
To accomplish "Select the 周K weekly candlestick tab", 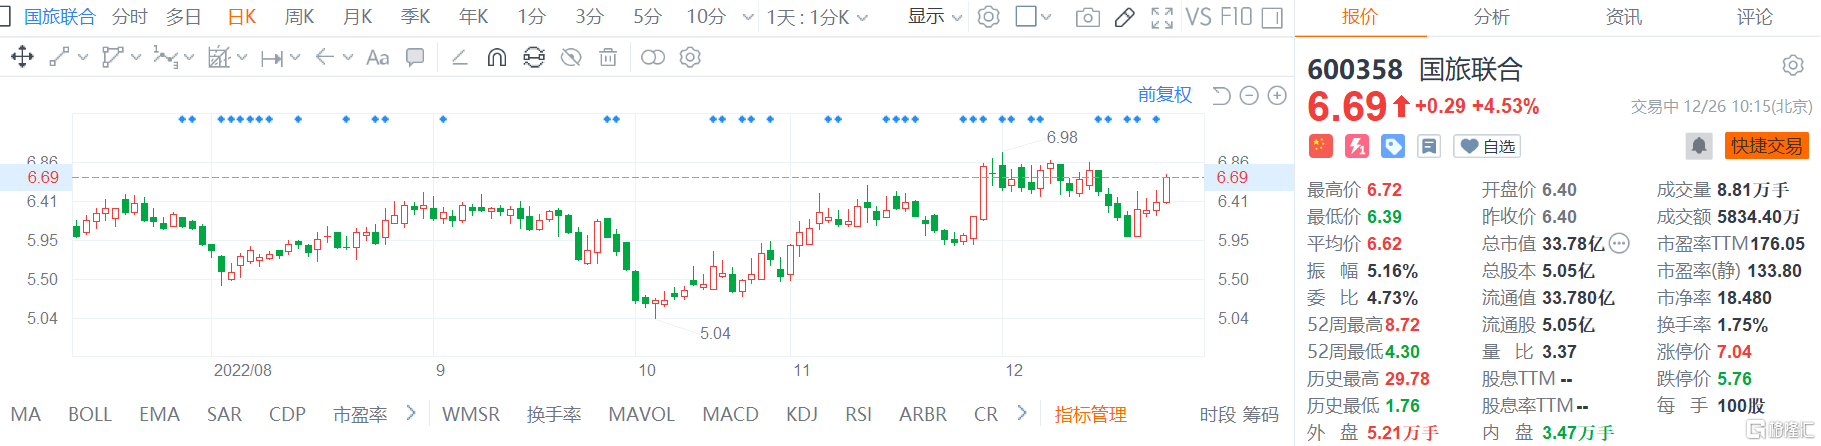I will point(299,17).
